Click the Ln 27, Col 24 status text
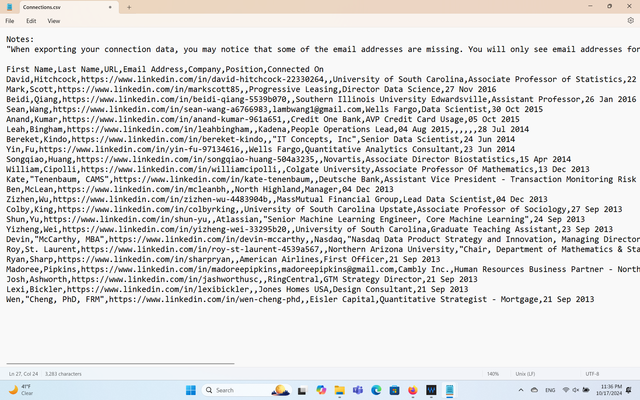640x400 pixels. pos(23,373)
